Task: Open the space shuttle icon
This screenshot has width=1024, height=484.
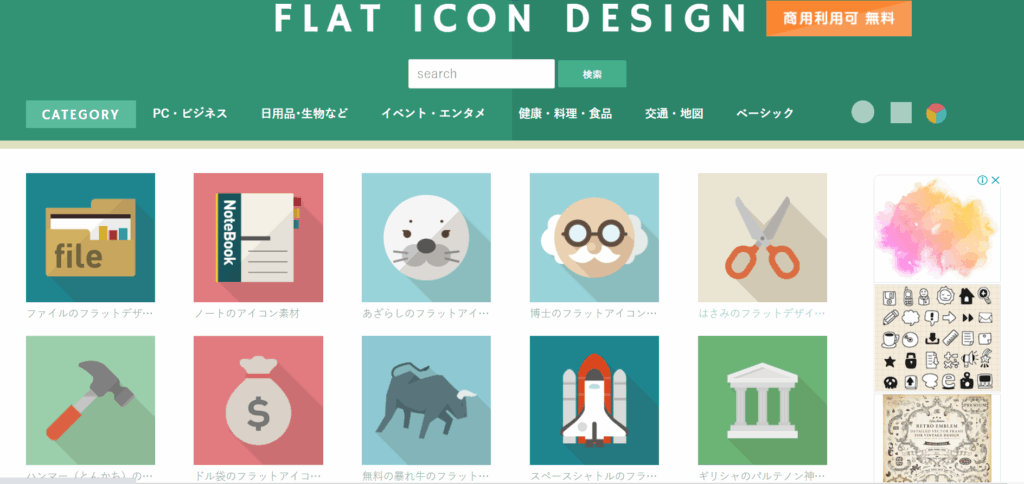Action: point(594,400)
